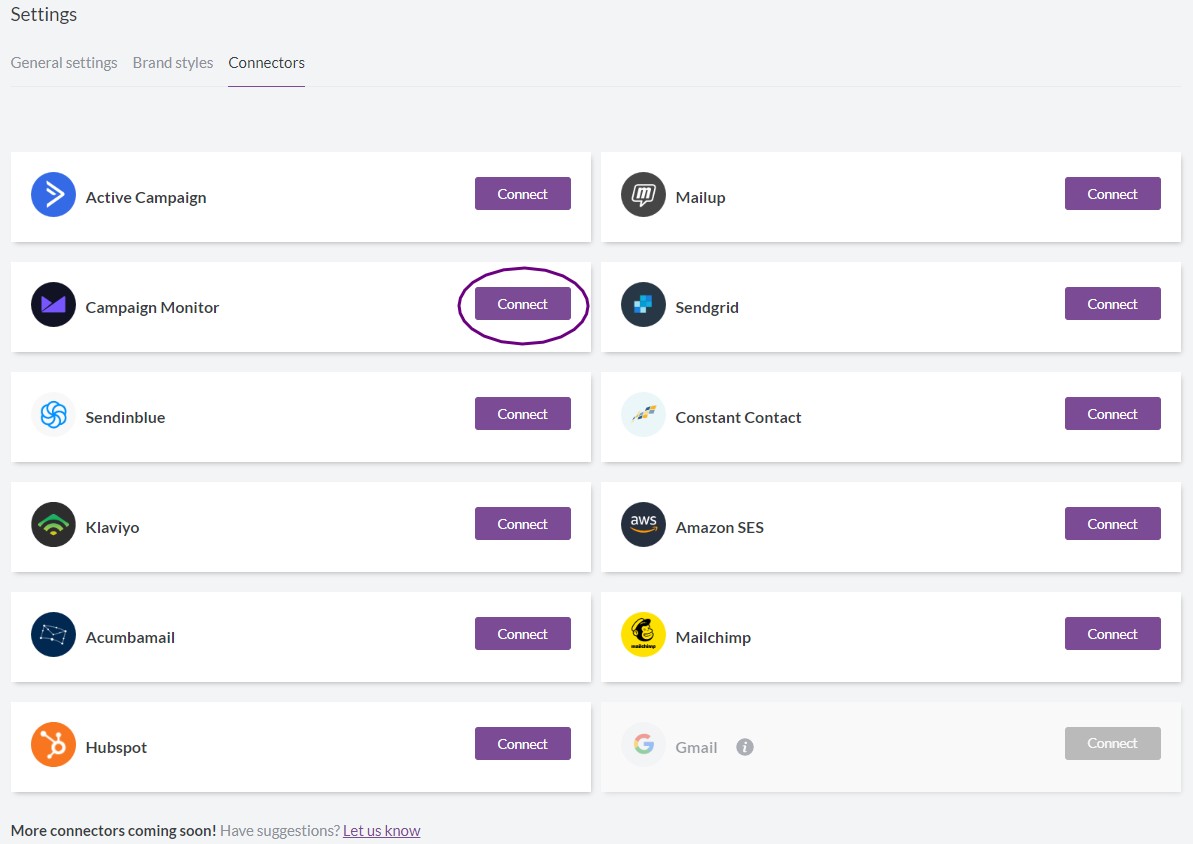Click the "Sendgrid" connector name
This screenshot has width=1193, height=844.
707,307
